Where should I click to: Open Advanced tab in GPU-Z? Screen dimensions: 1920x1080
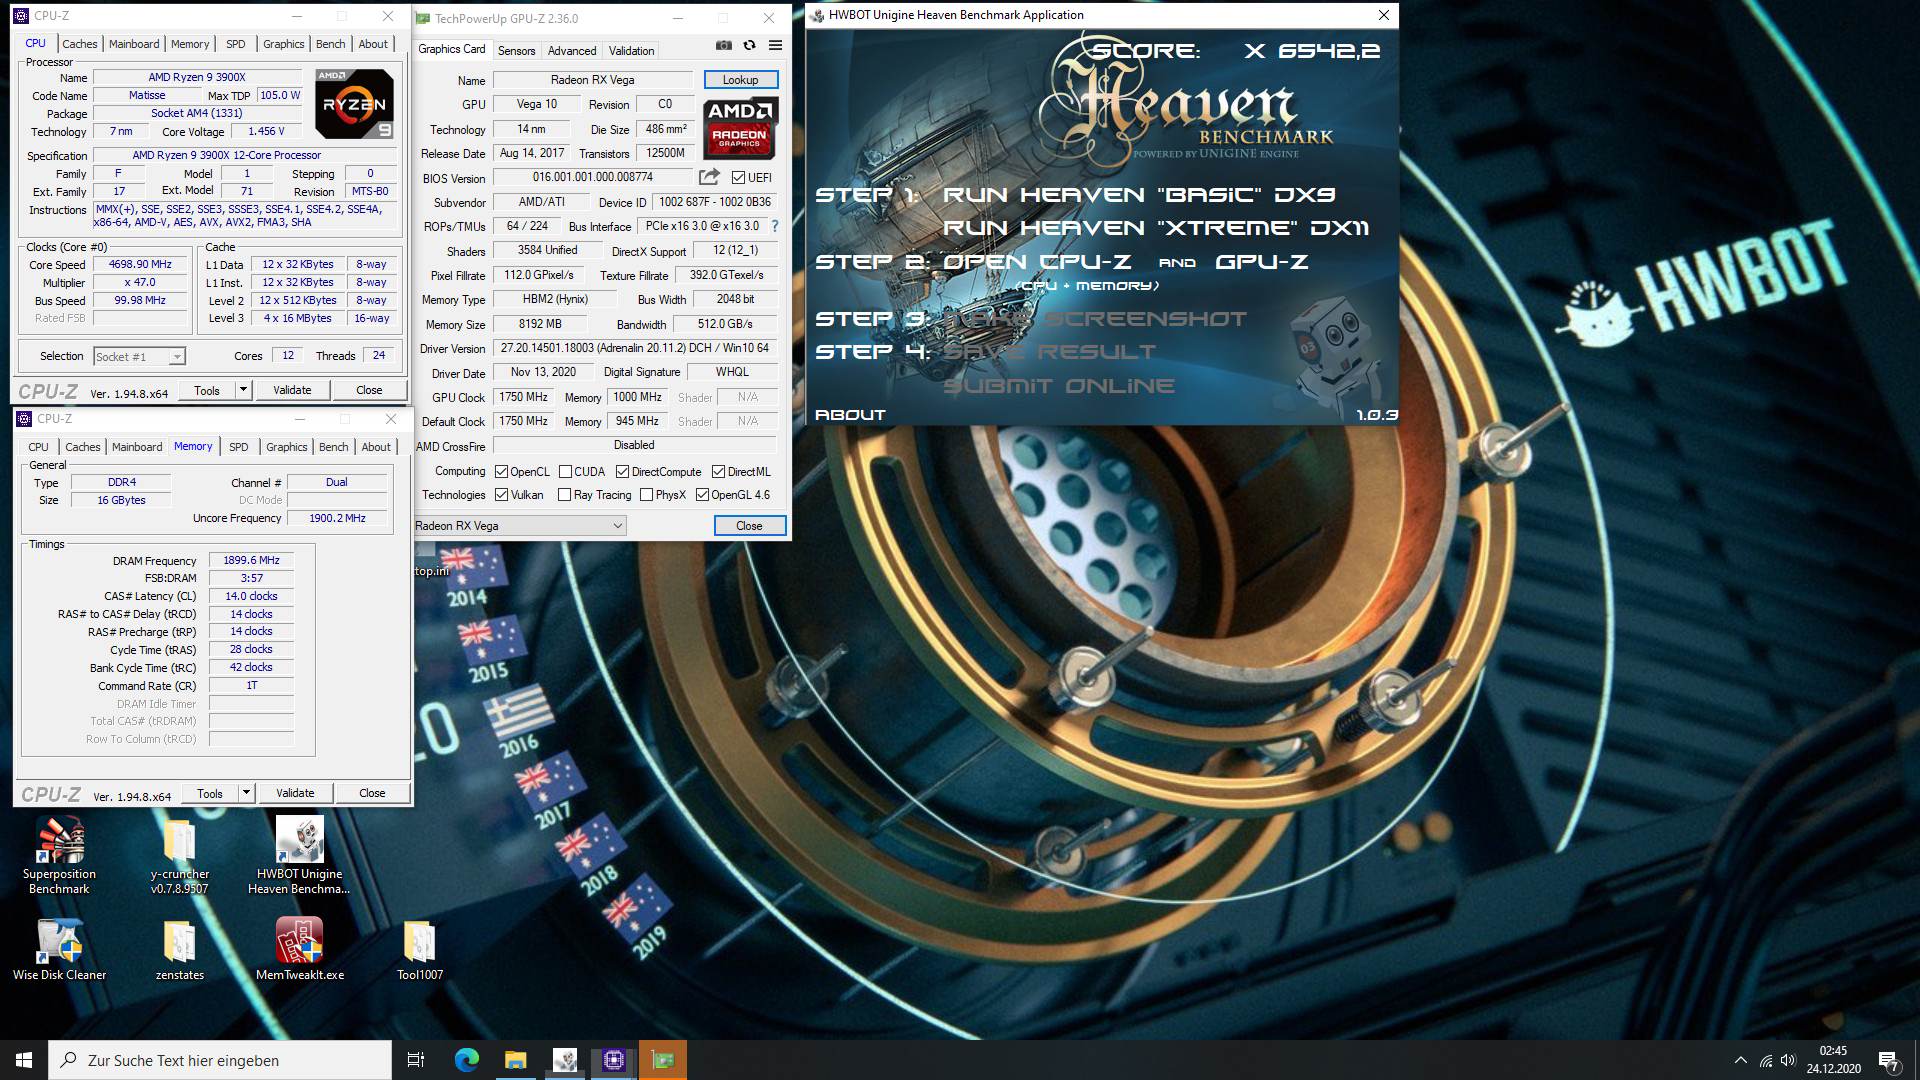coord(572,51)
